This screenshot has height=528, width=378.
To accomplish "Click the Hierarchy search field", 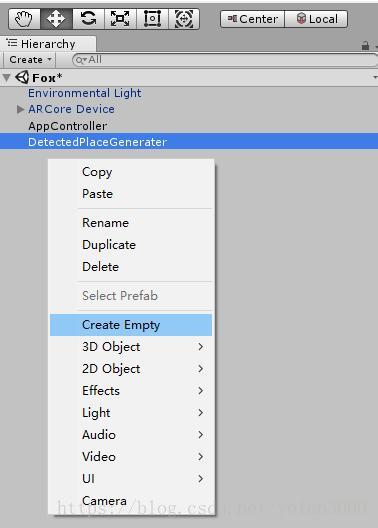I will coord(225,60).
